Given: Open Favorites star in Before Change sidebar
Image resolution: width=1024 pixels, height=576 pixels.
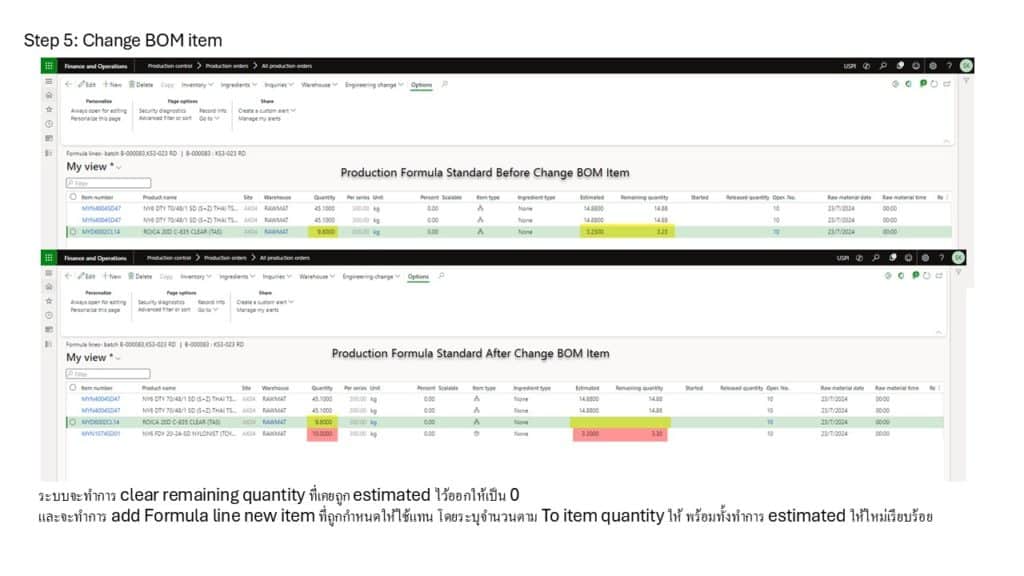Looking at the screenshot, I should click(x=49, y=110).
